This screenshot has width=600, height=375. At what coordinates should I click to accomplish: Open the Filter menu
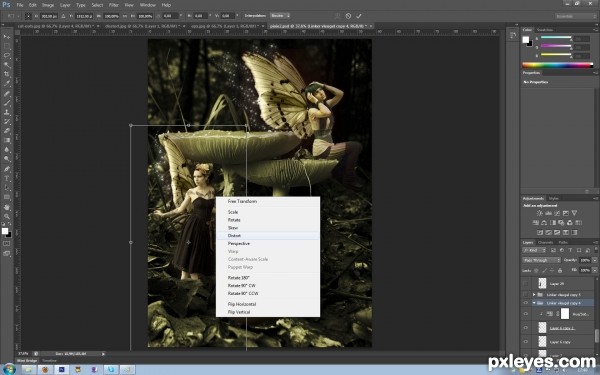click(x=113, y=5)
